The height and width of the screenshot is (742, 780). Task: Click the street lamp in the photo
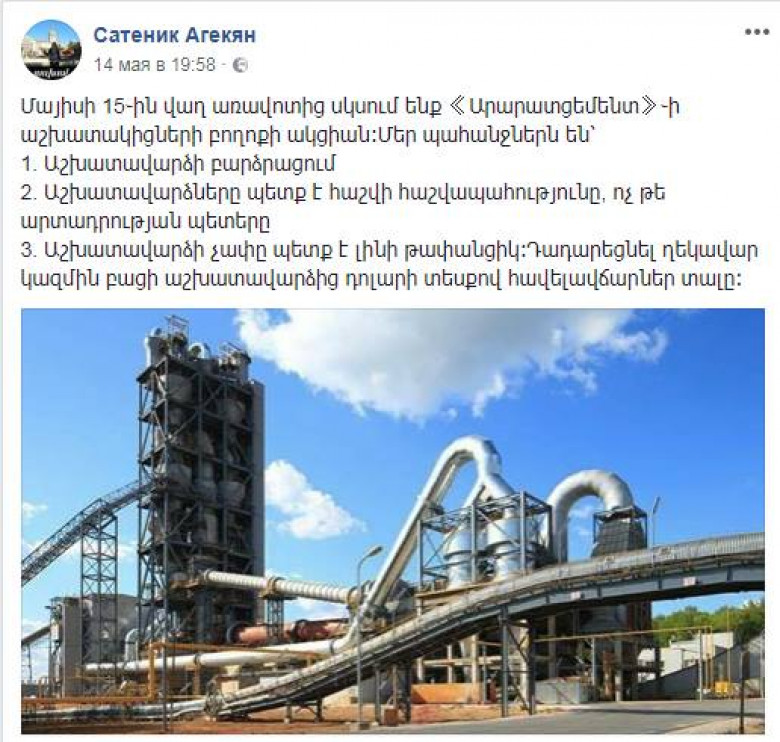point(362,632)
